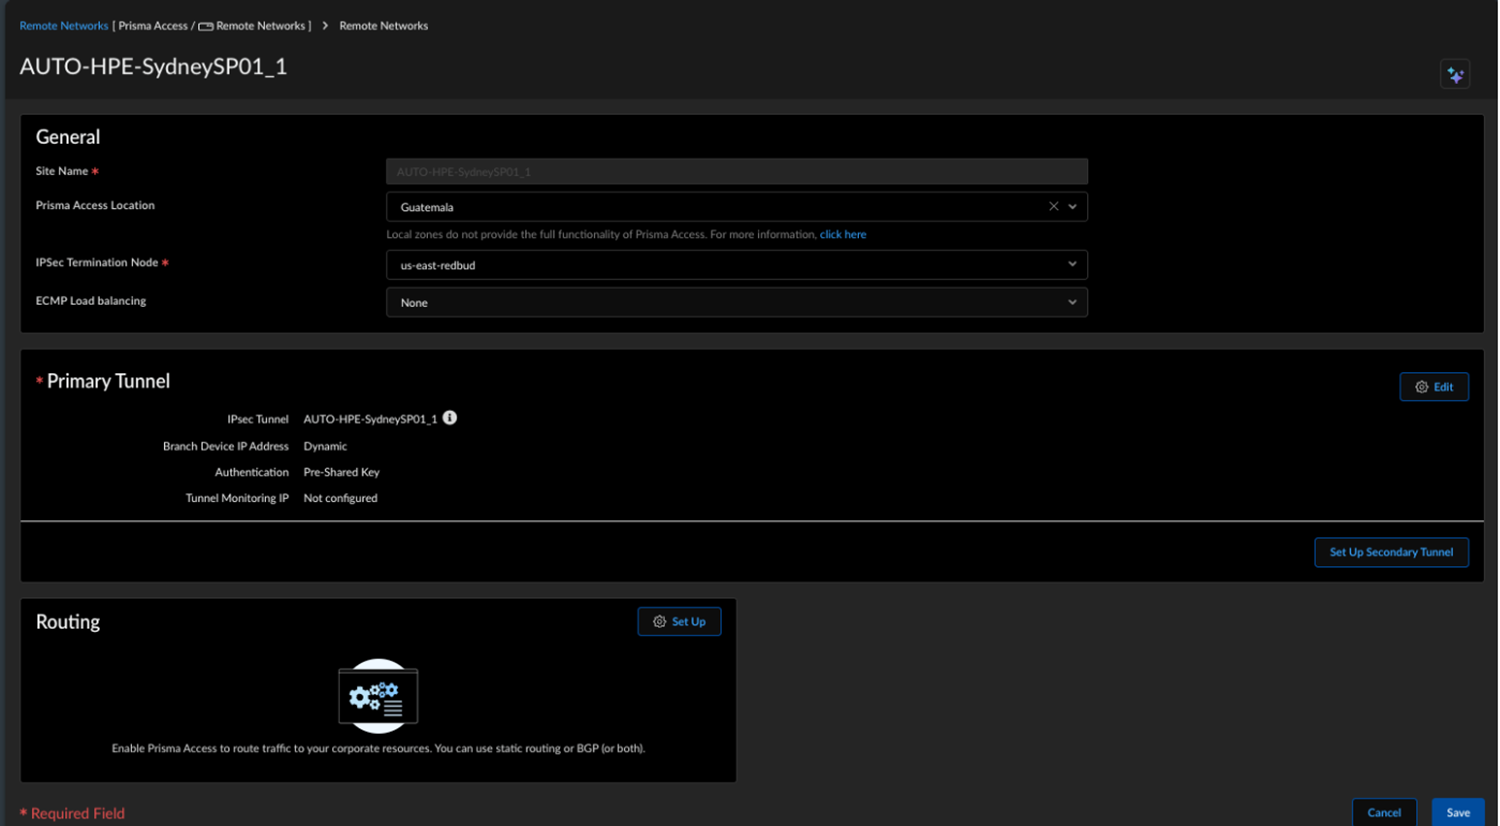Click the 'Enable Prisma Access to route traffic' description
The height and width of the screenshot is (826, 1500).
[x=378, y=748]
